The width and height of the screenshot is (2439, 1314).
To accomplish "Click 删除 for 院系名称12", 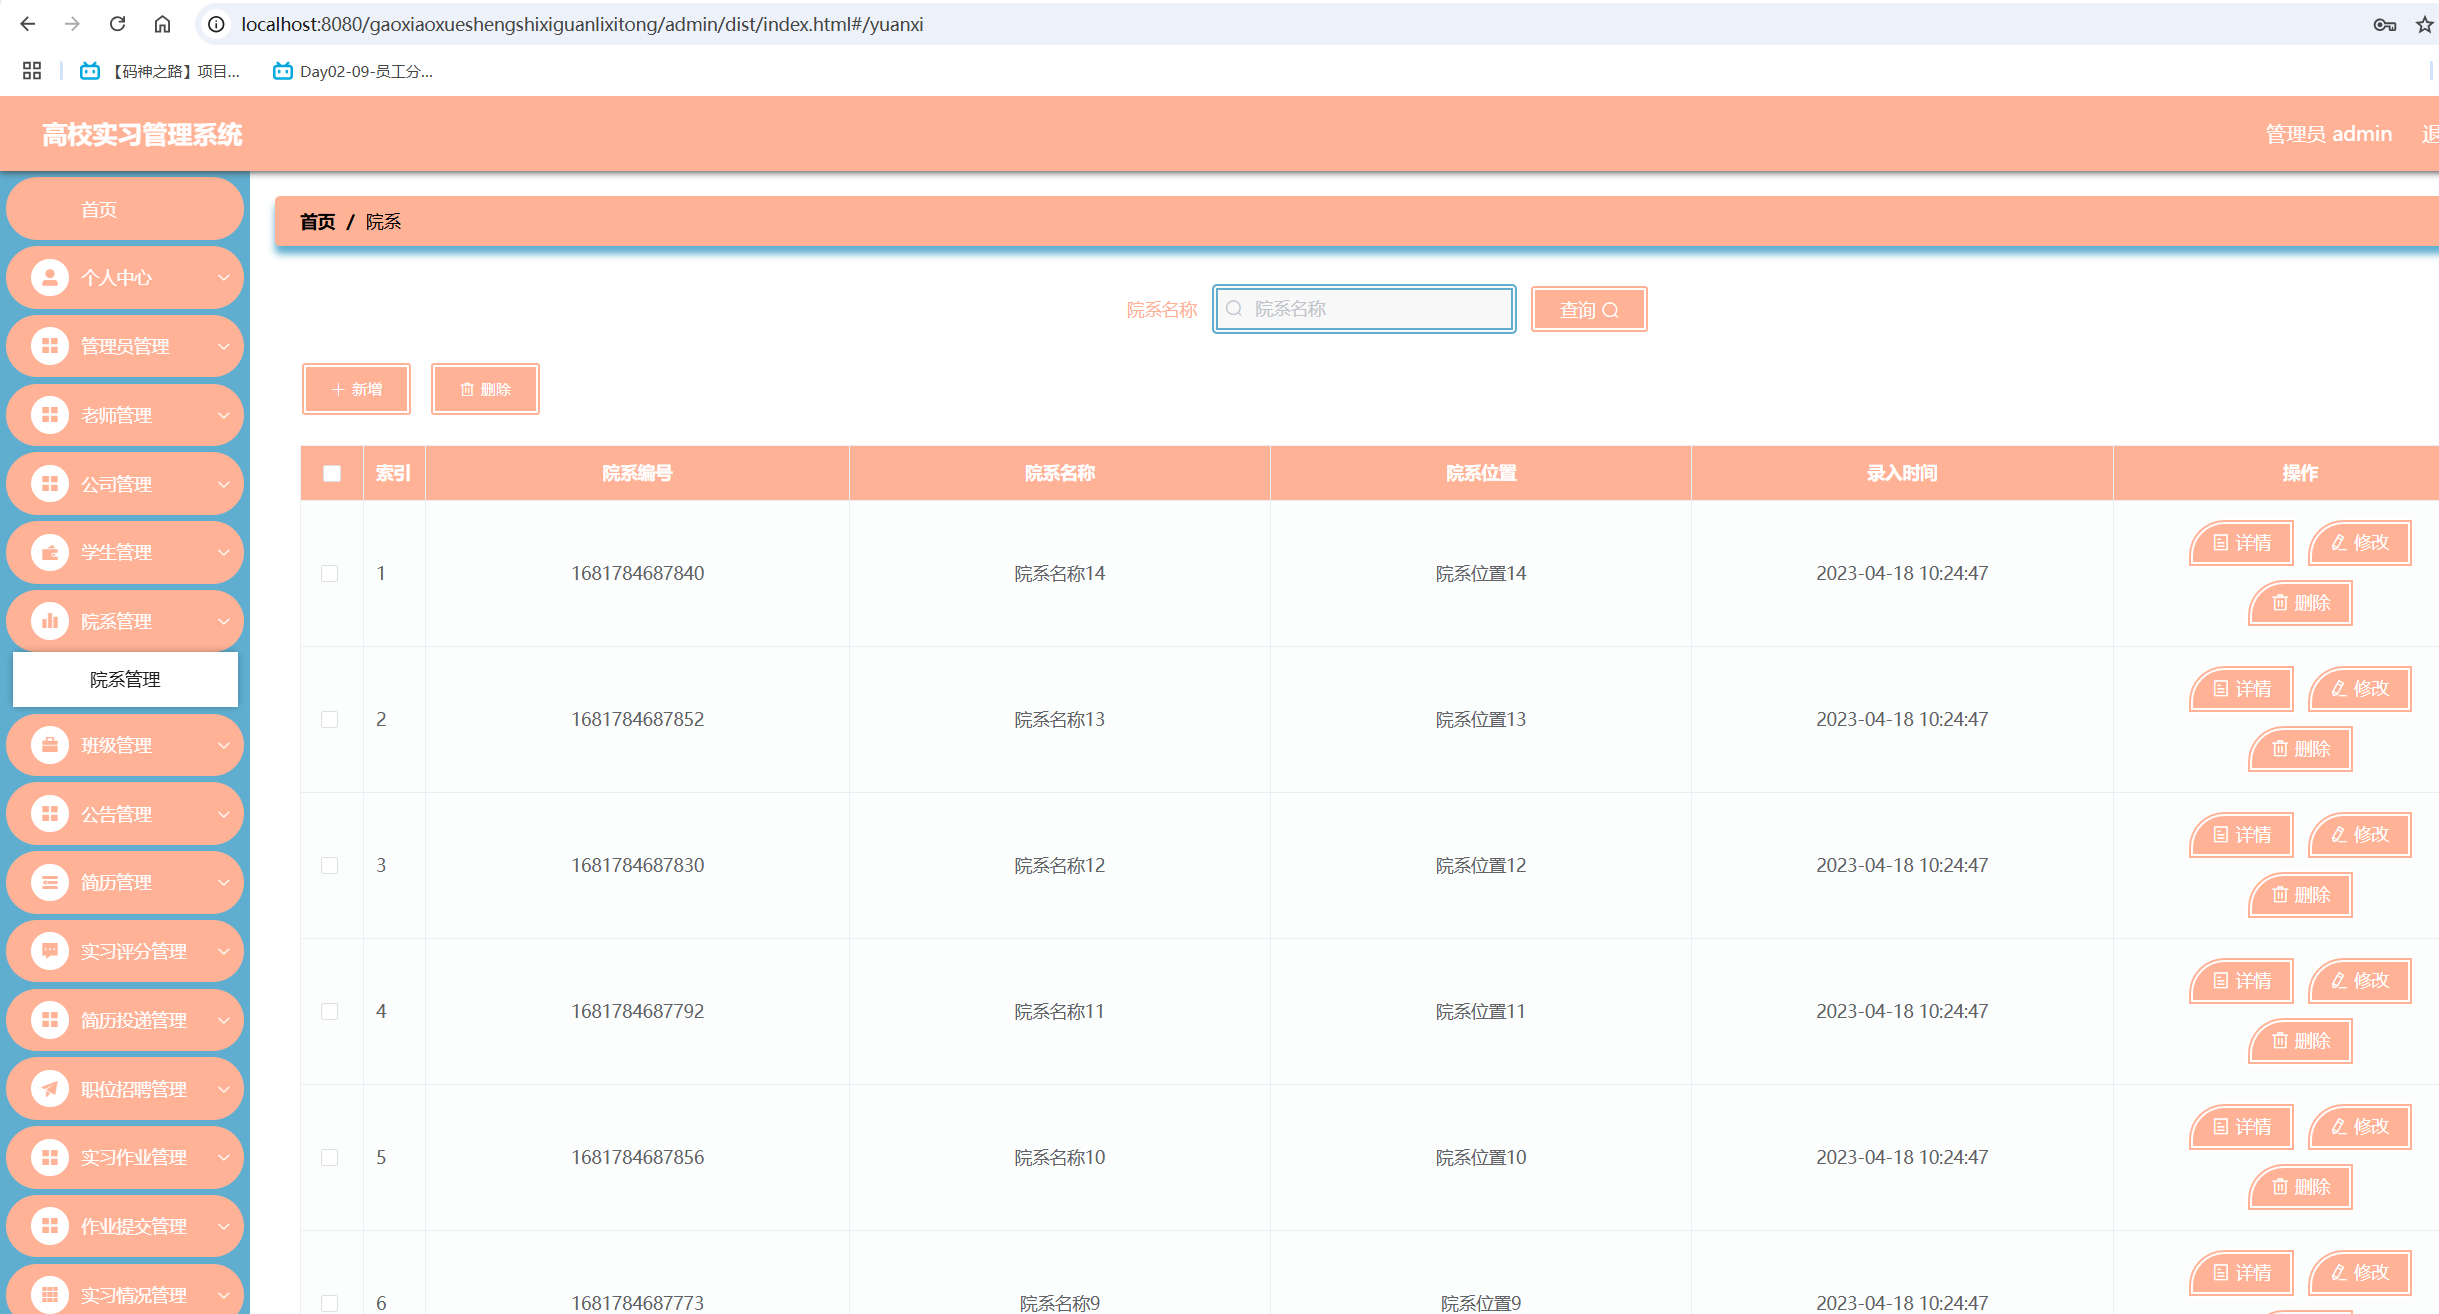I will [2301, 895].
